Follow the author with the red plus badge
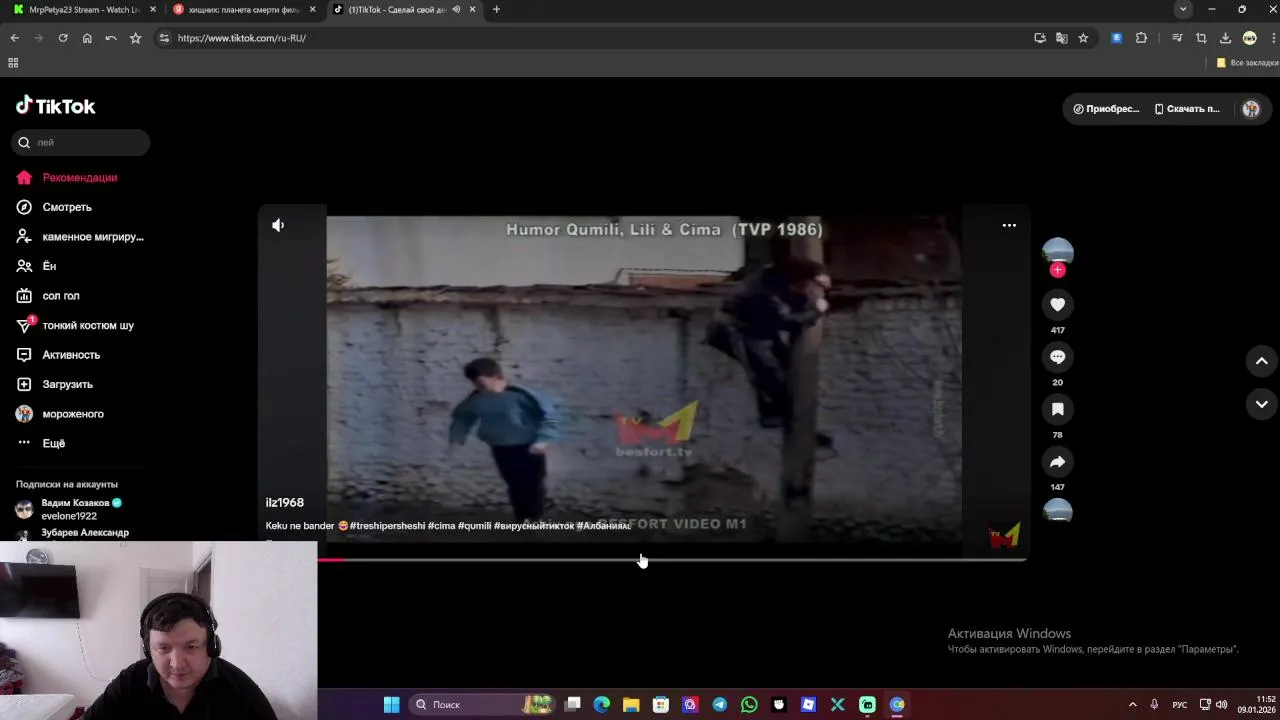 pyautogui.click(x=1057, y=270)
